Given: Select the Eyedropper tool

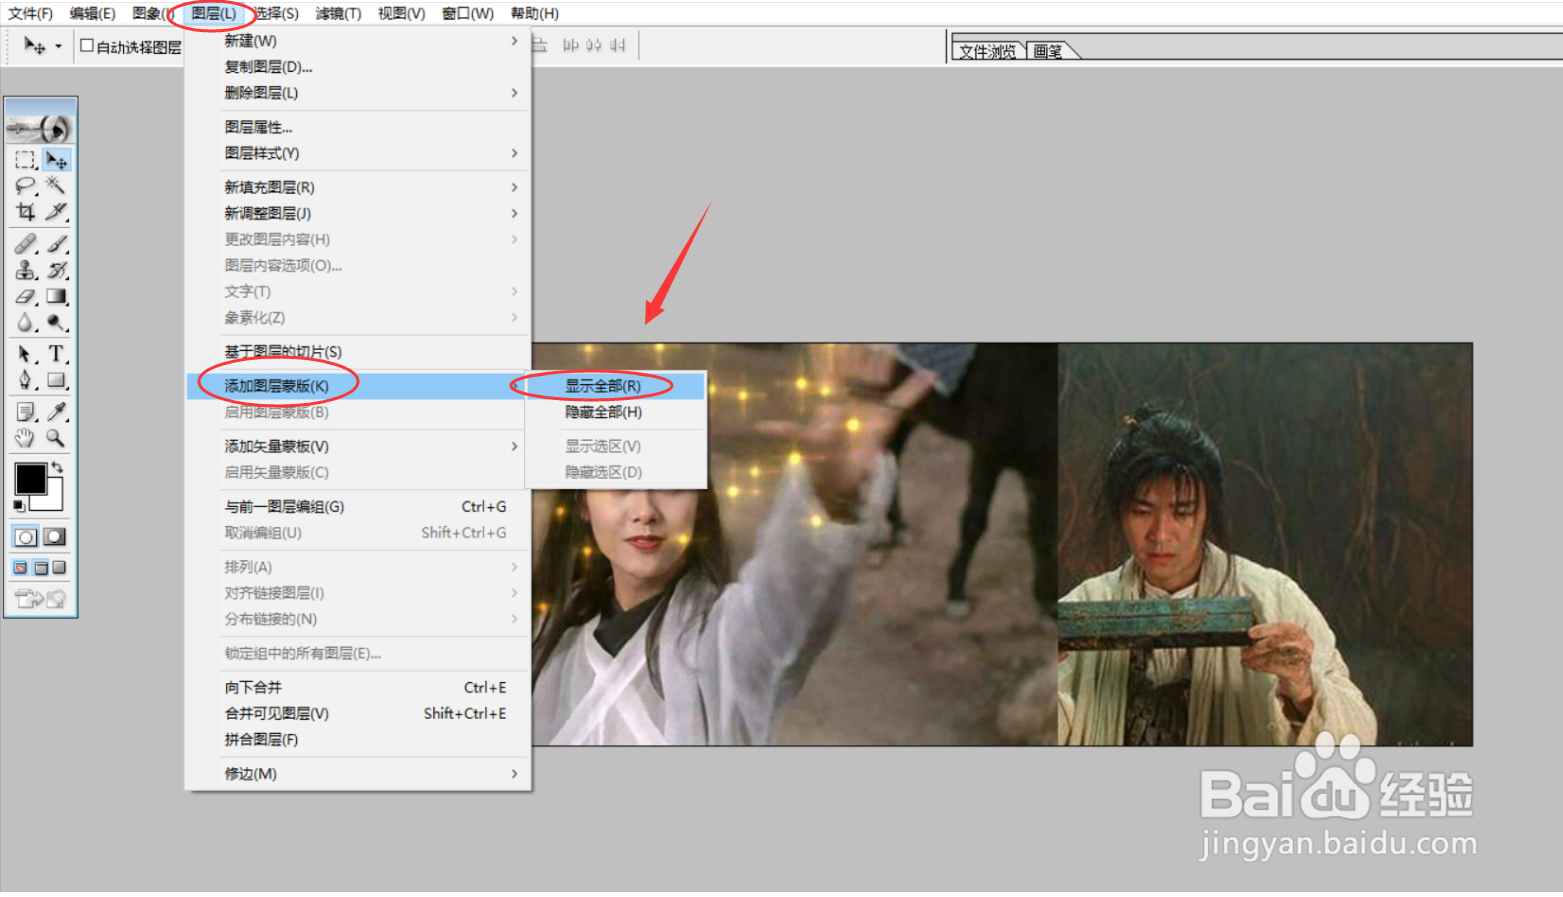Looking at the screenshot, I should coord(56,412).
